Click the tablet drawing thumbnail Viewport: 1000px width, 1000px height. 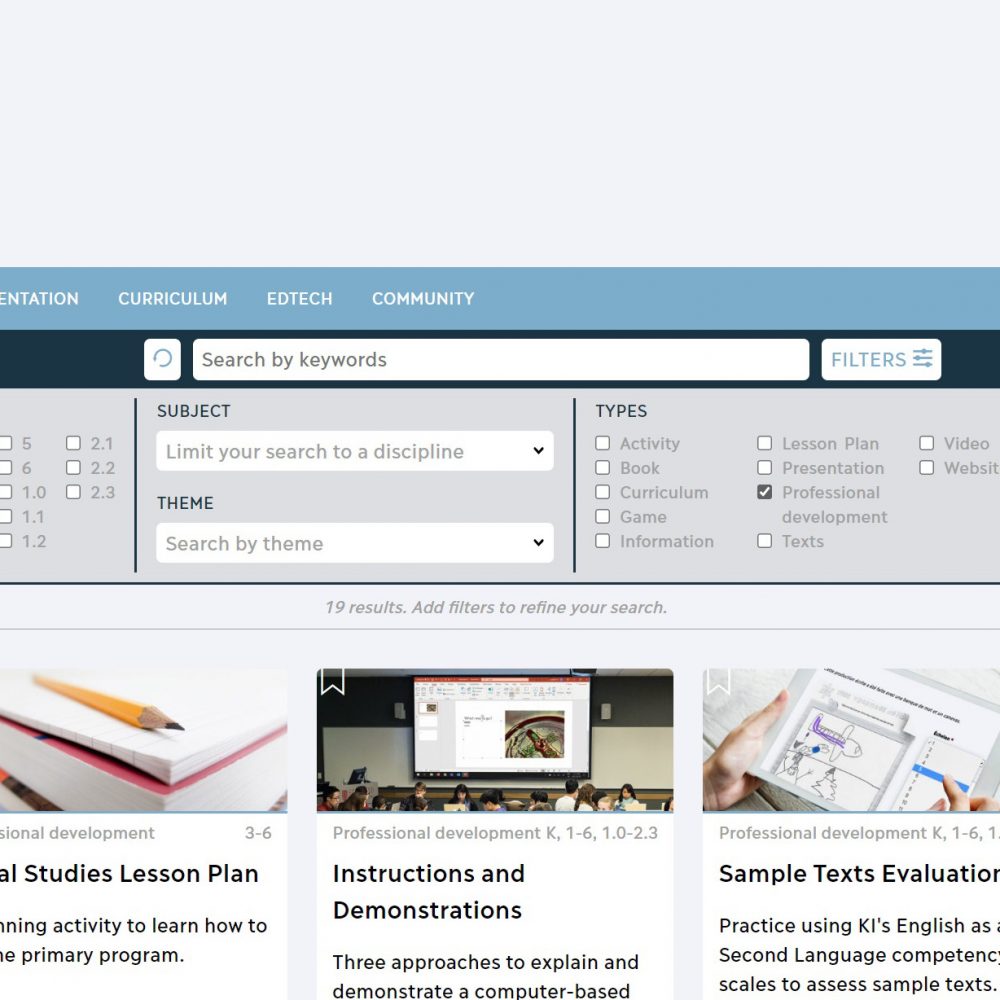[851, 740]
